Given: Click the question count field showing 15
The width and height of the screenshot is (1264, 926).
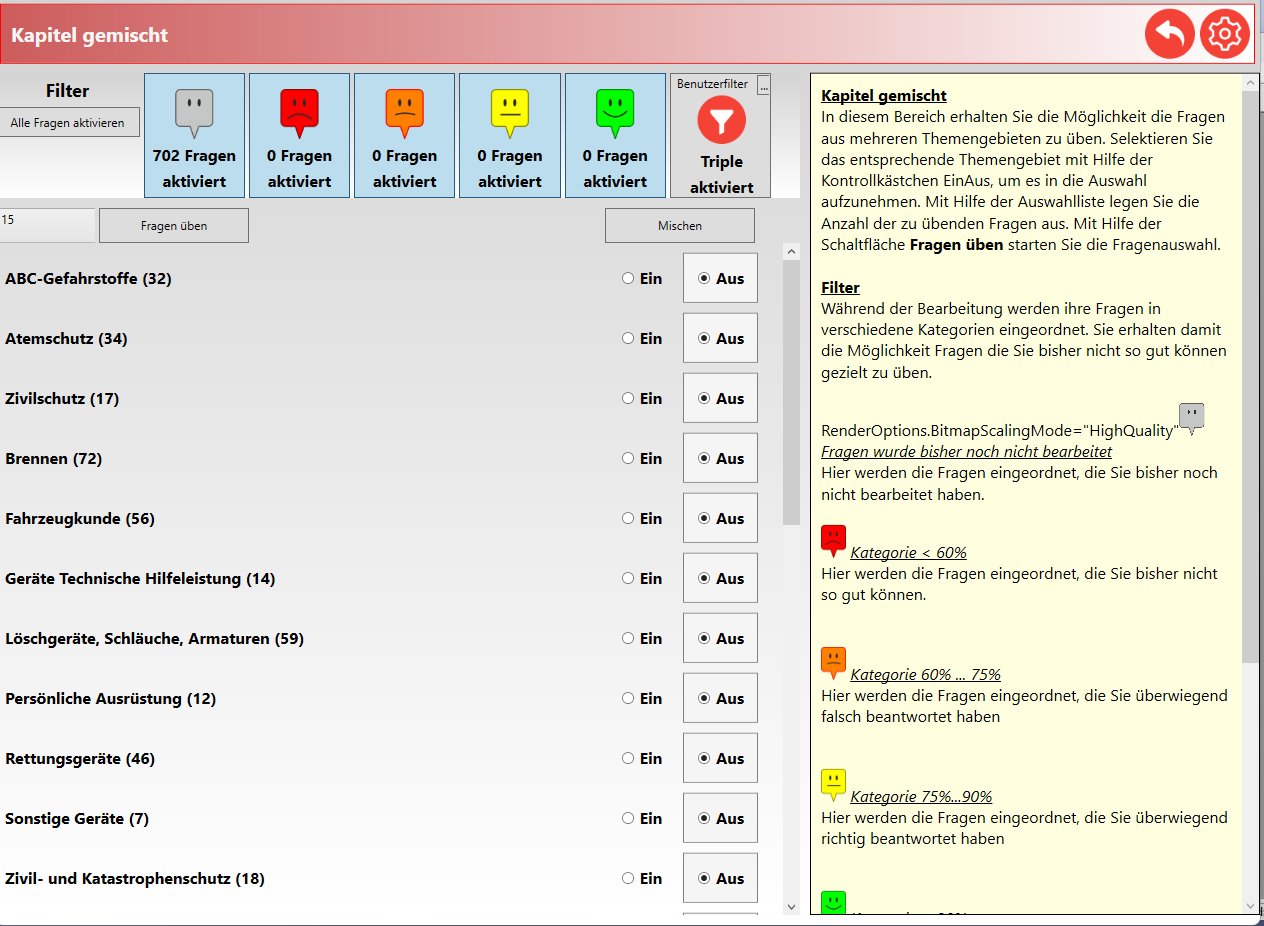Looking at the screenshot, I should coord(47,225).
